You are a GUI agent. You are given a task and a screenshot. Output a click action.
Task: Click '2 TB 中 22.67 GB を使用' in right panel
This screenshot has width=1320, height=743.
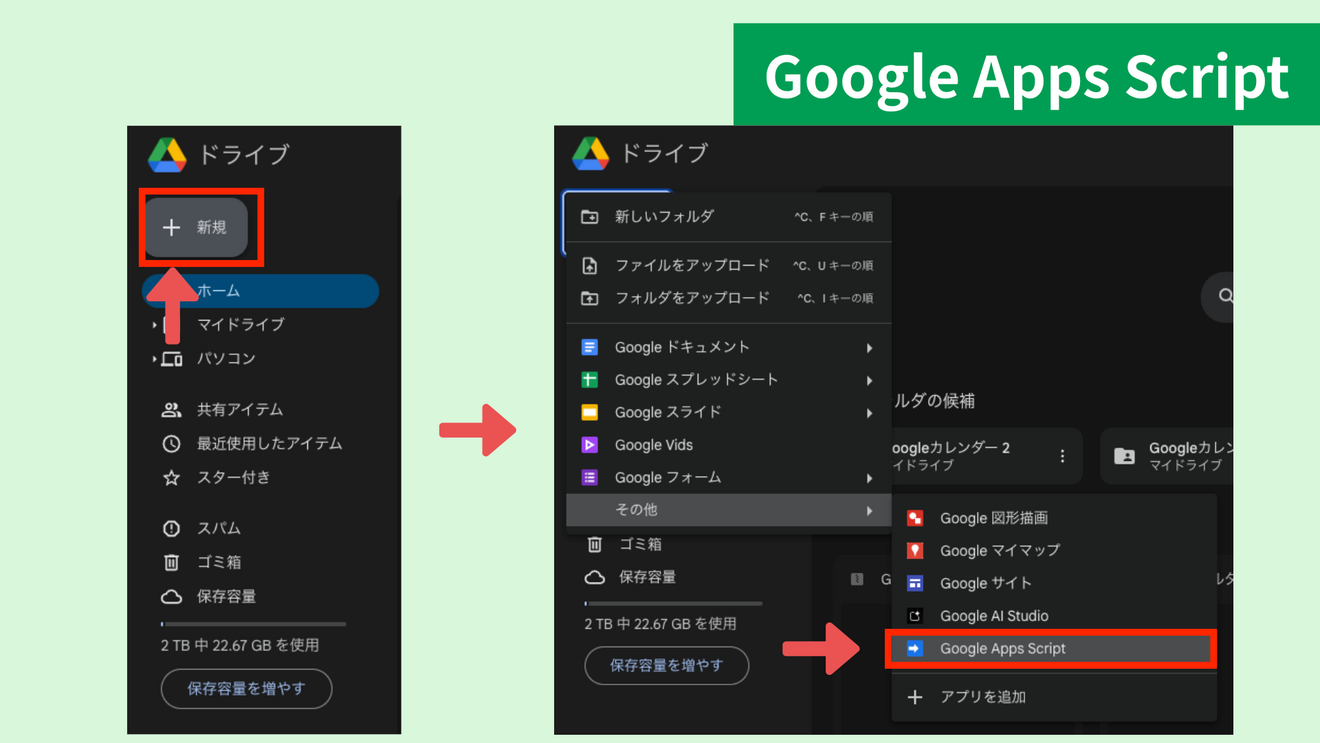(x=660, y=624)
